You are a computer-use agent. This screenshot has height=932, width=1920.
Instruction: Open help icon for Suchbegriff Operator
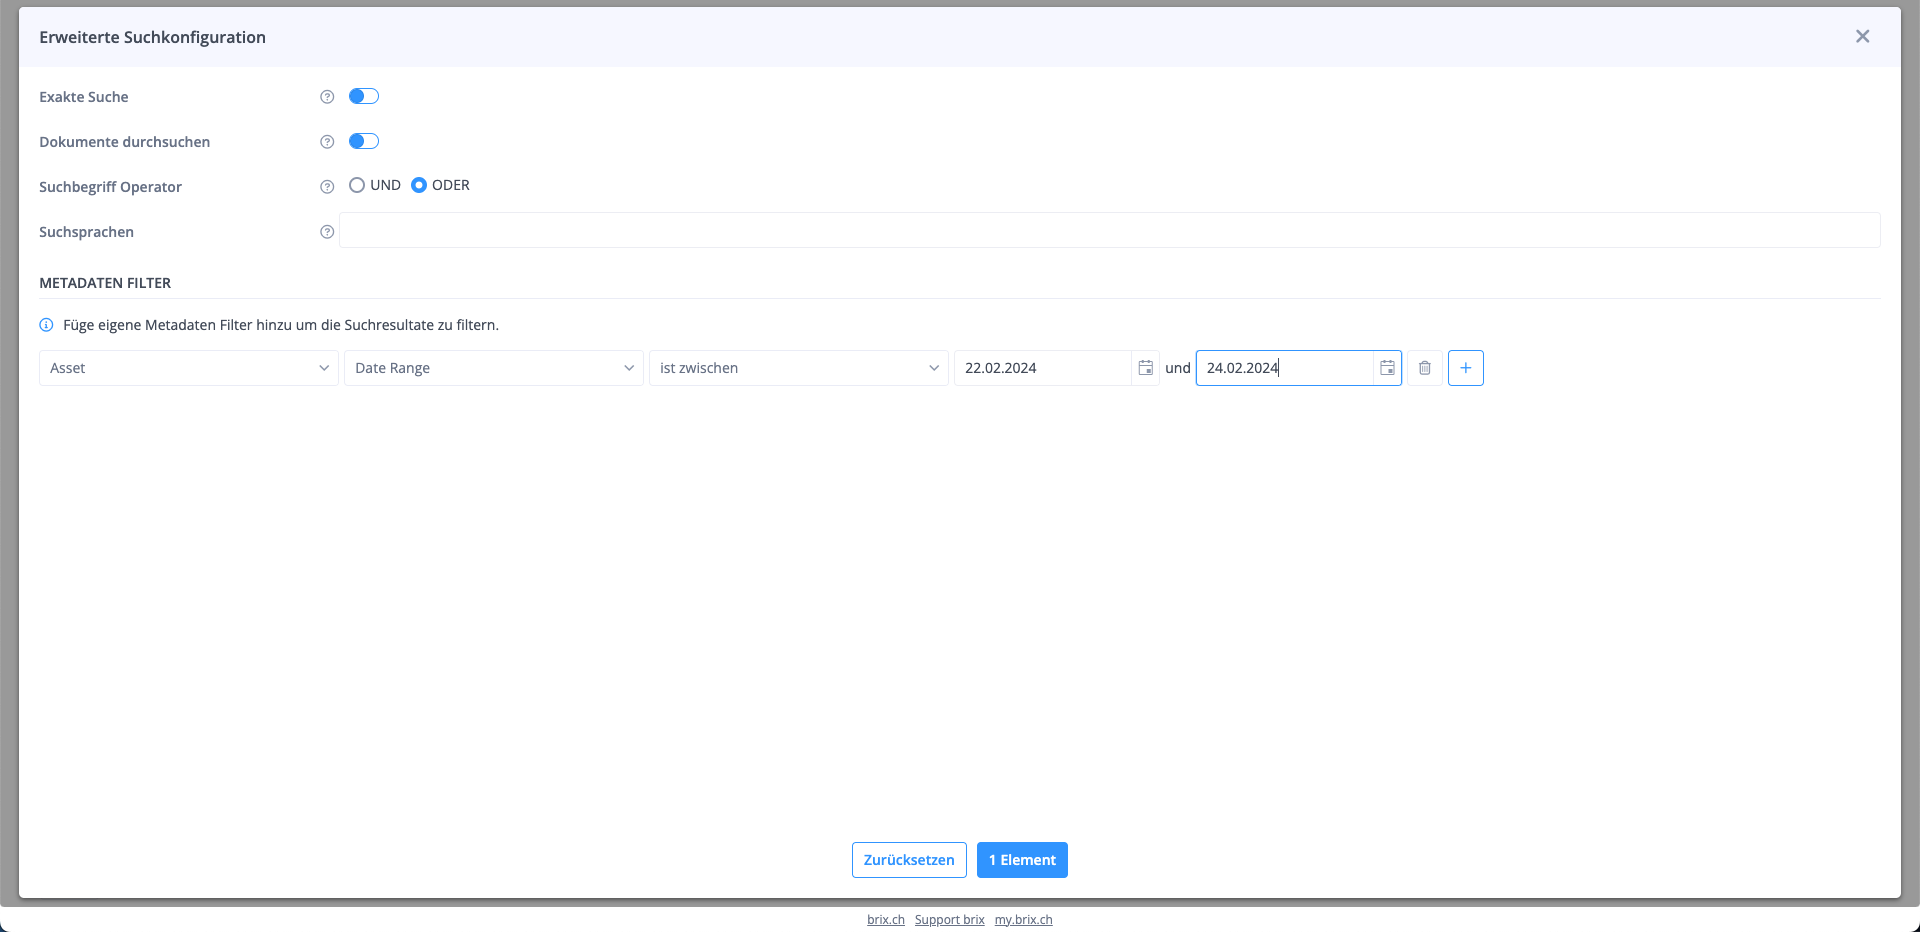327,187
